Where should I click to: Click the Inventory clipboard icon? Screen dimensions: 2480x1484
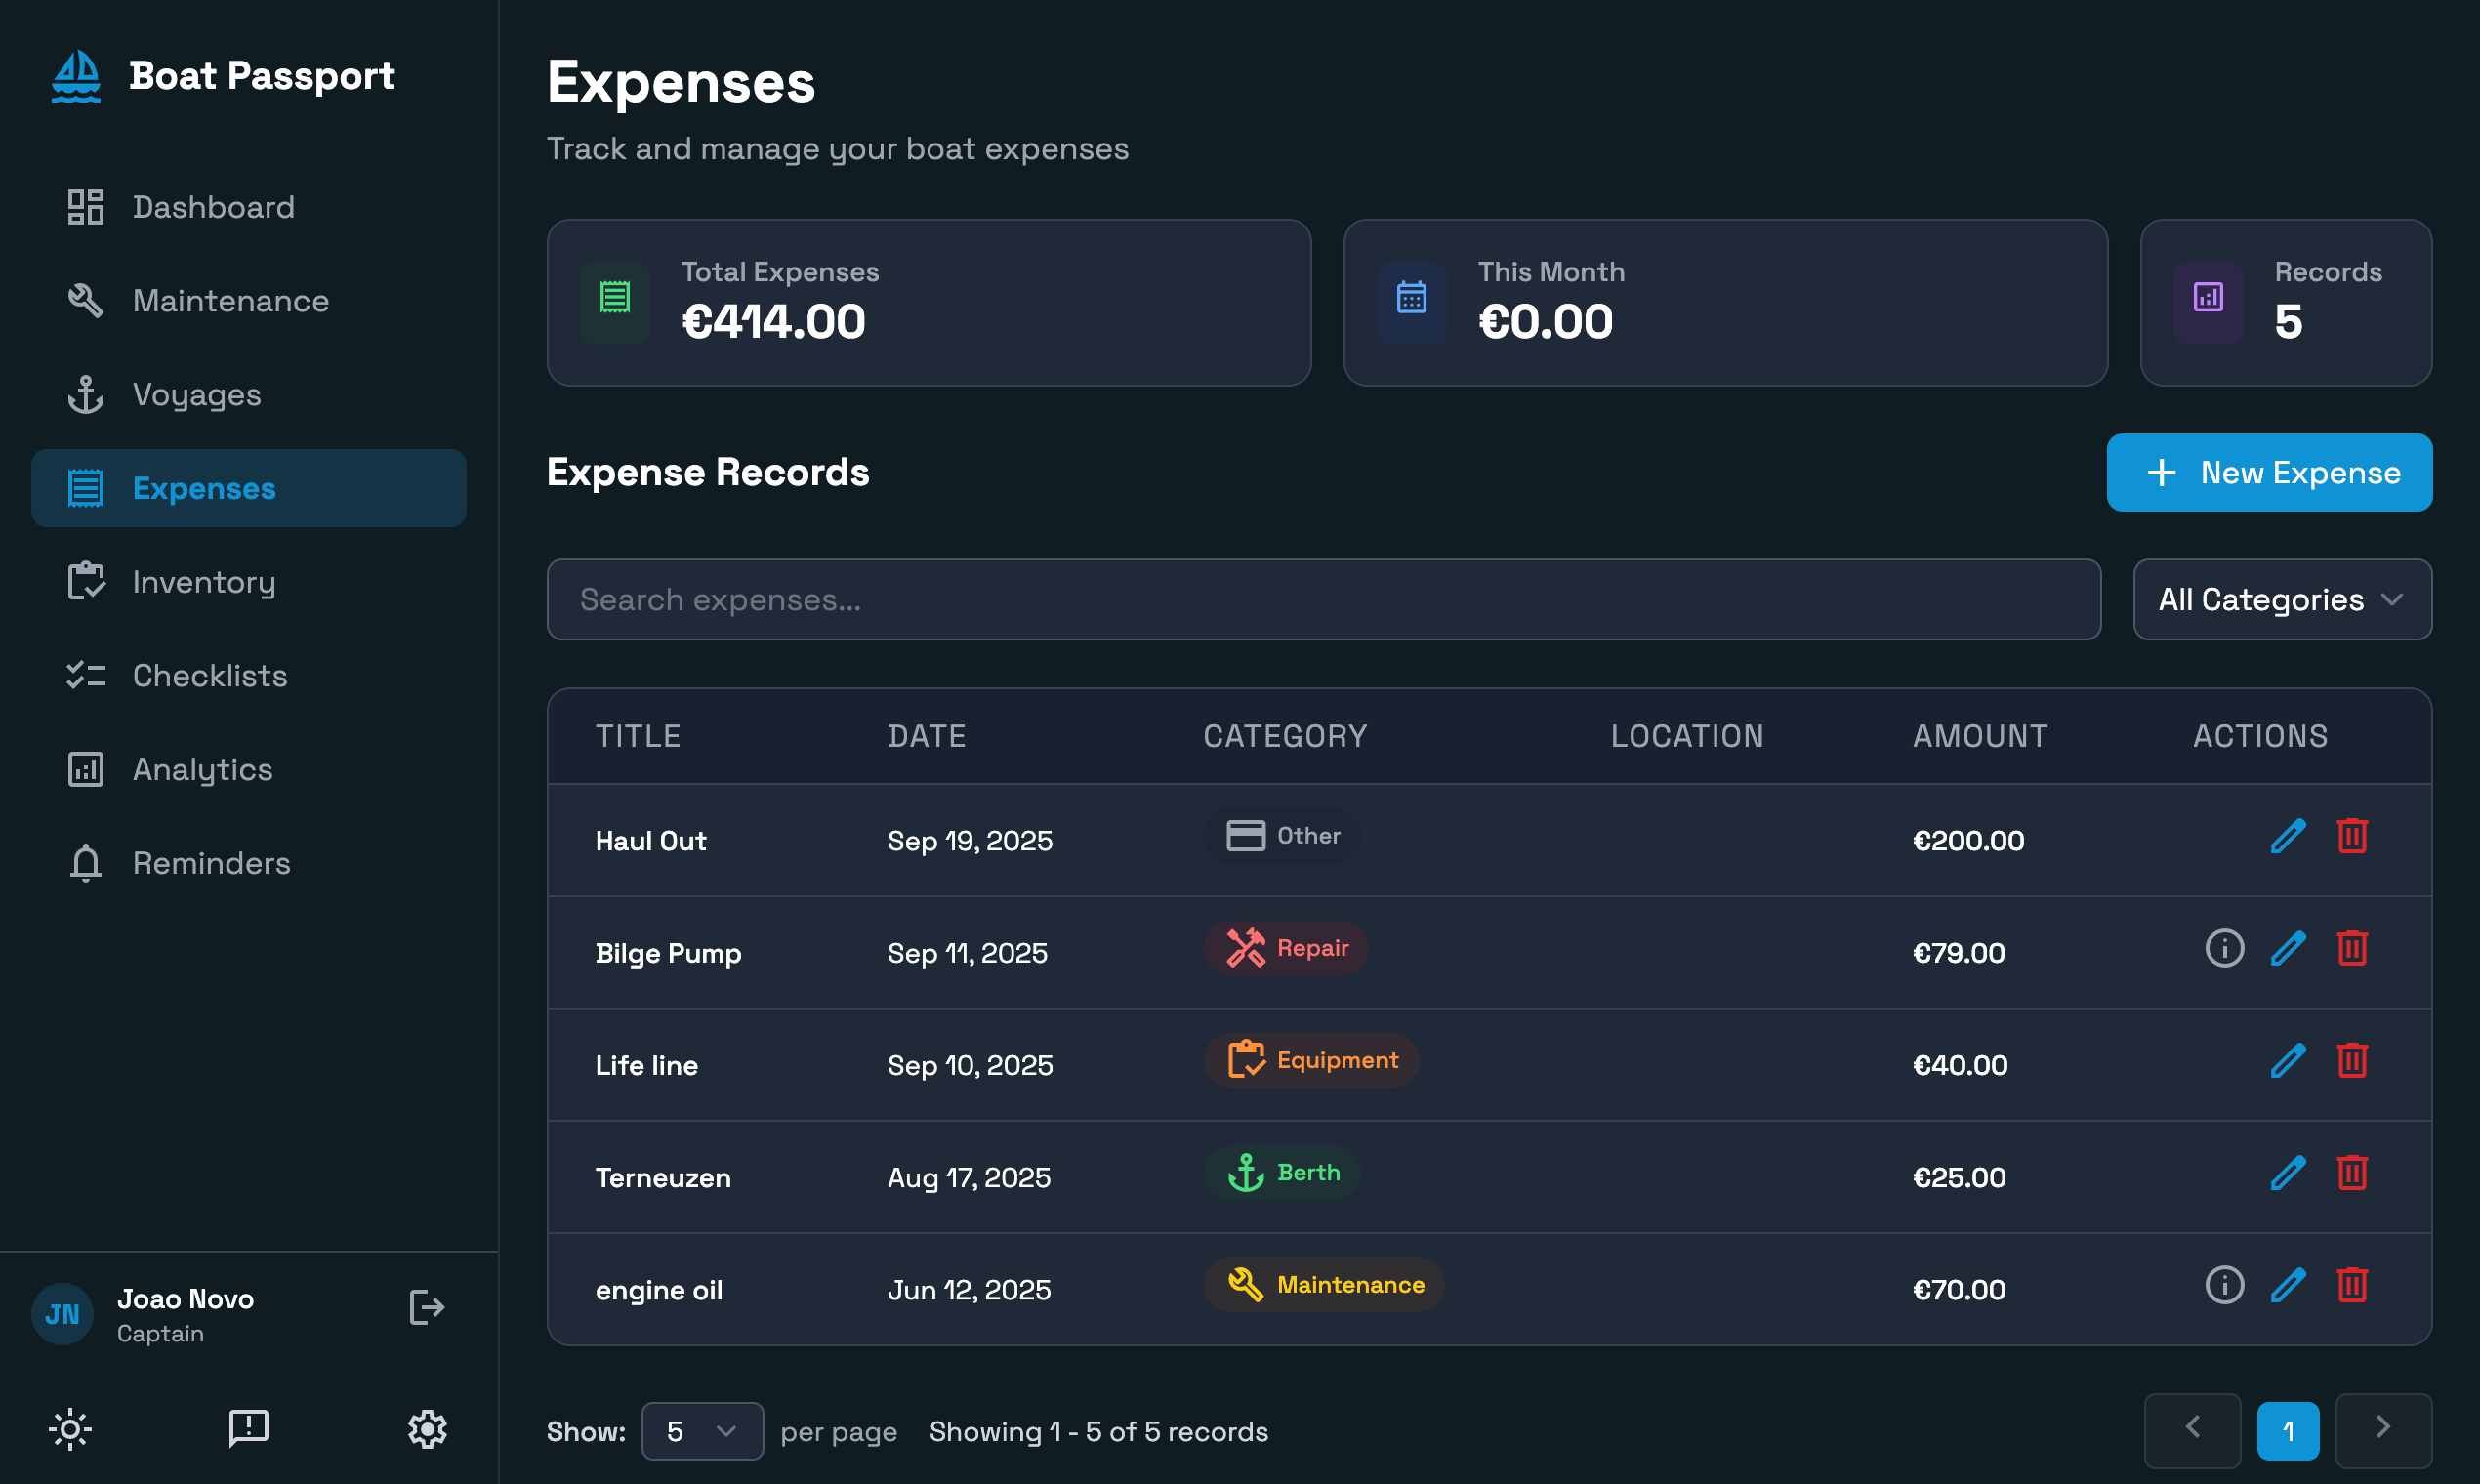[87, 581]
